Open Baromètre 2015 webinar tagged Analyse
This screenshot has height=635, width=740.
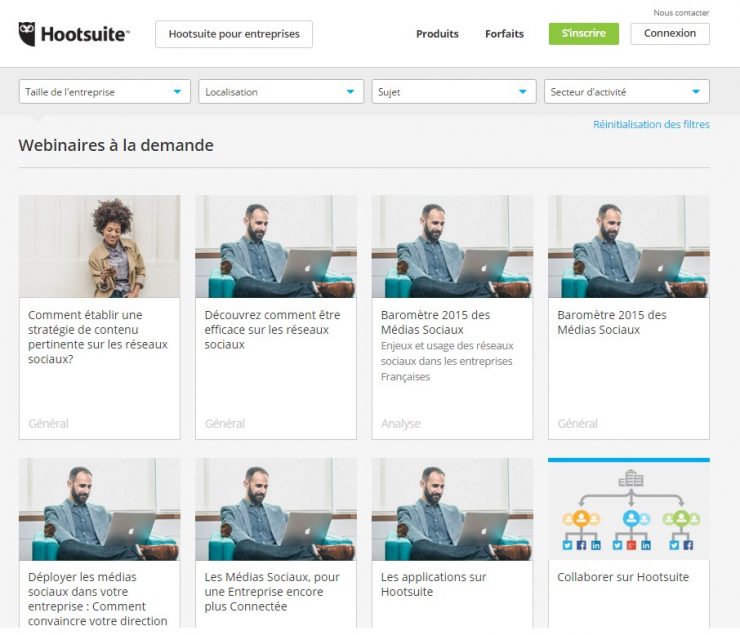(436, 322)
